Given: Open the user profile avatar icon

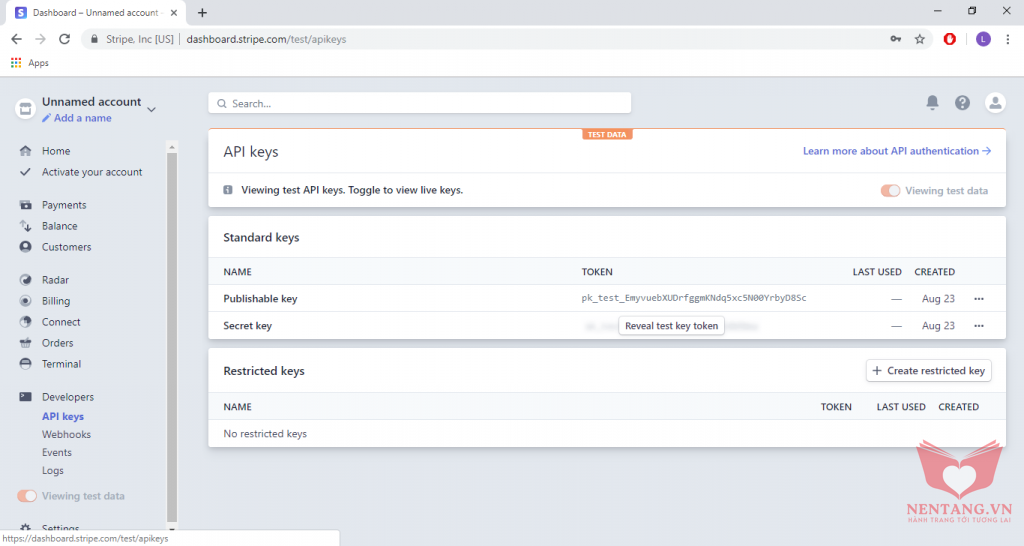Looking at the screenshot, I should [995, 103].
